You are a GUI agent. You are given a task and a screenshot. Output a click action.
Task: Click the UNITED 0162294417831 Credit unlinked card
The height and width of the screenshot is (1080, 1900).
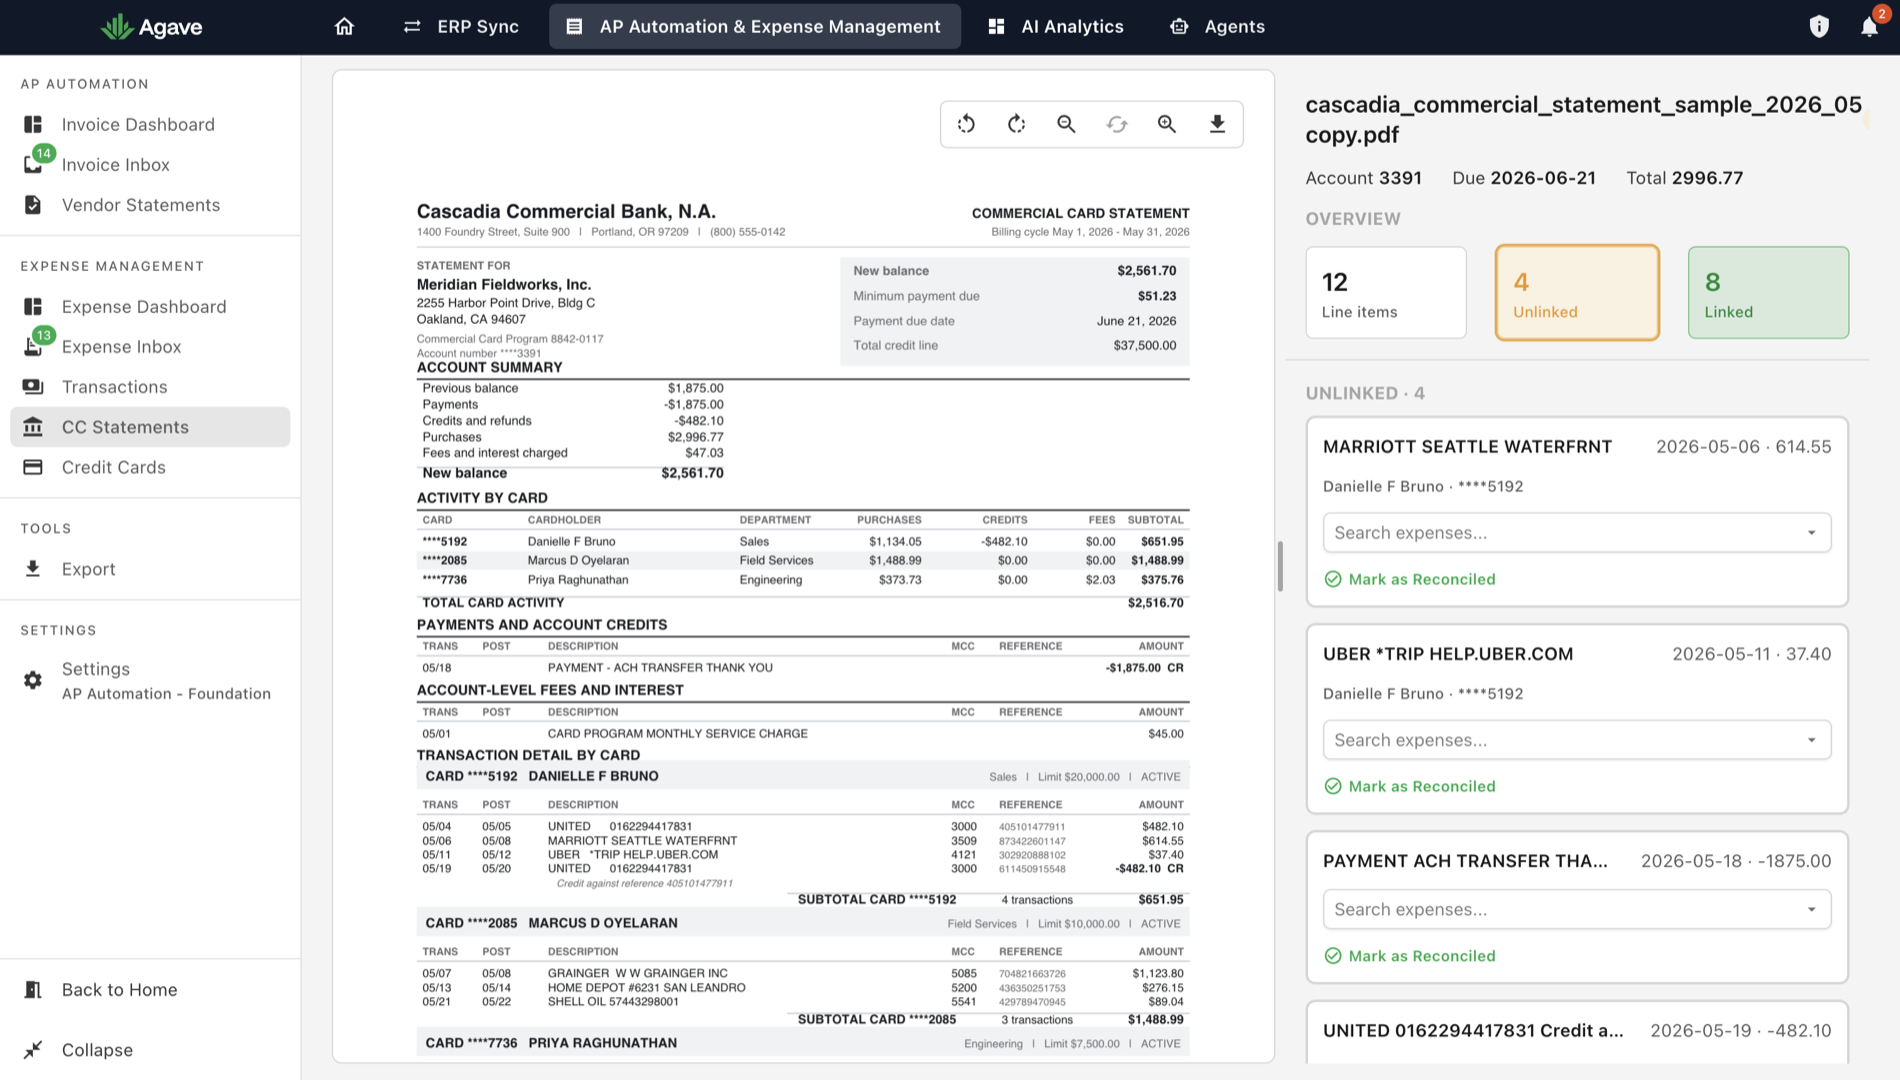pos(1577,1032)
